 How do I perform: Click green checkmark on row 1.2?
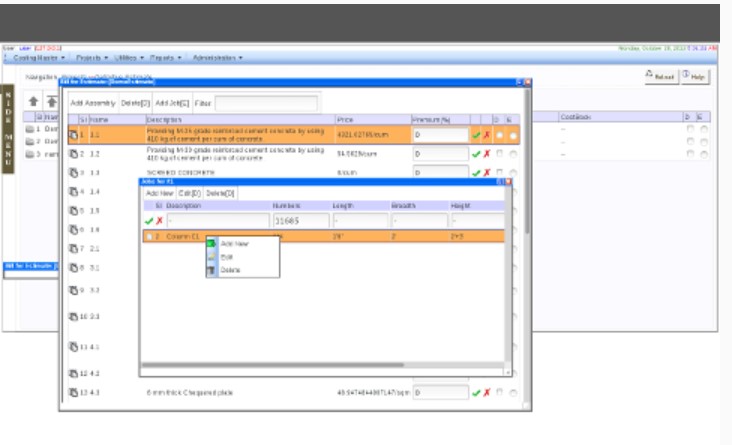pos(476,154)
